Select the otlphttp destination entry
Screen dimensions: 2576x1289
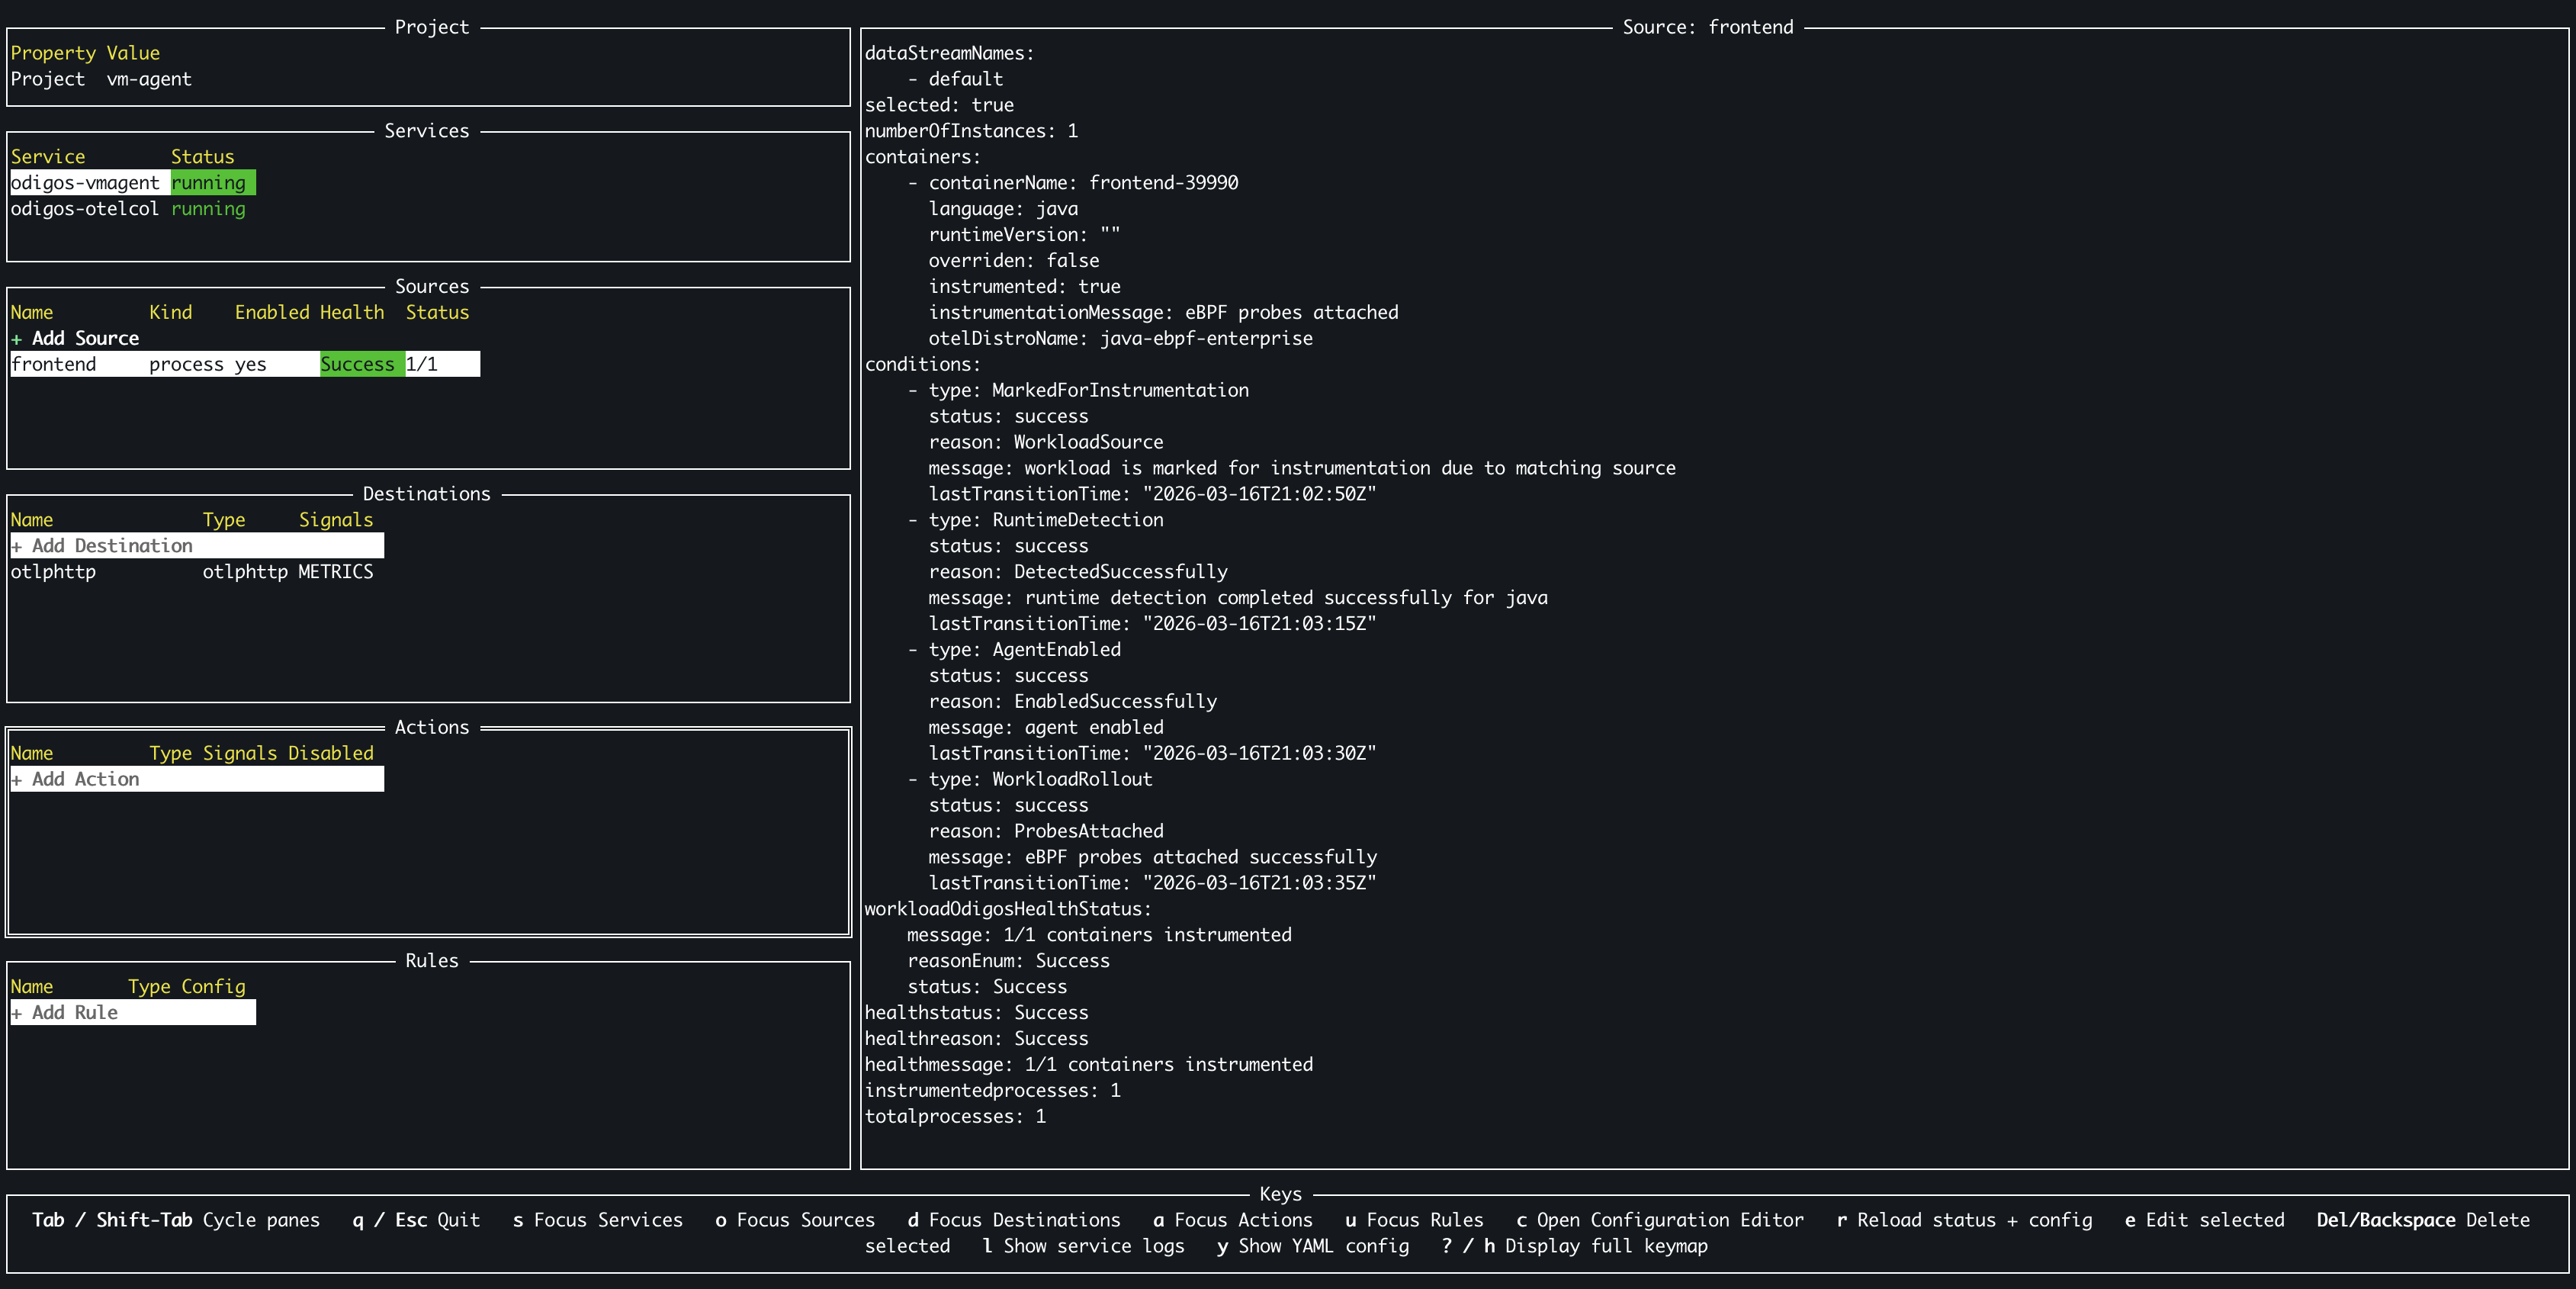pyautogui.click(x=54, y=572)
